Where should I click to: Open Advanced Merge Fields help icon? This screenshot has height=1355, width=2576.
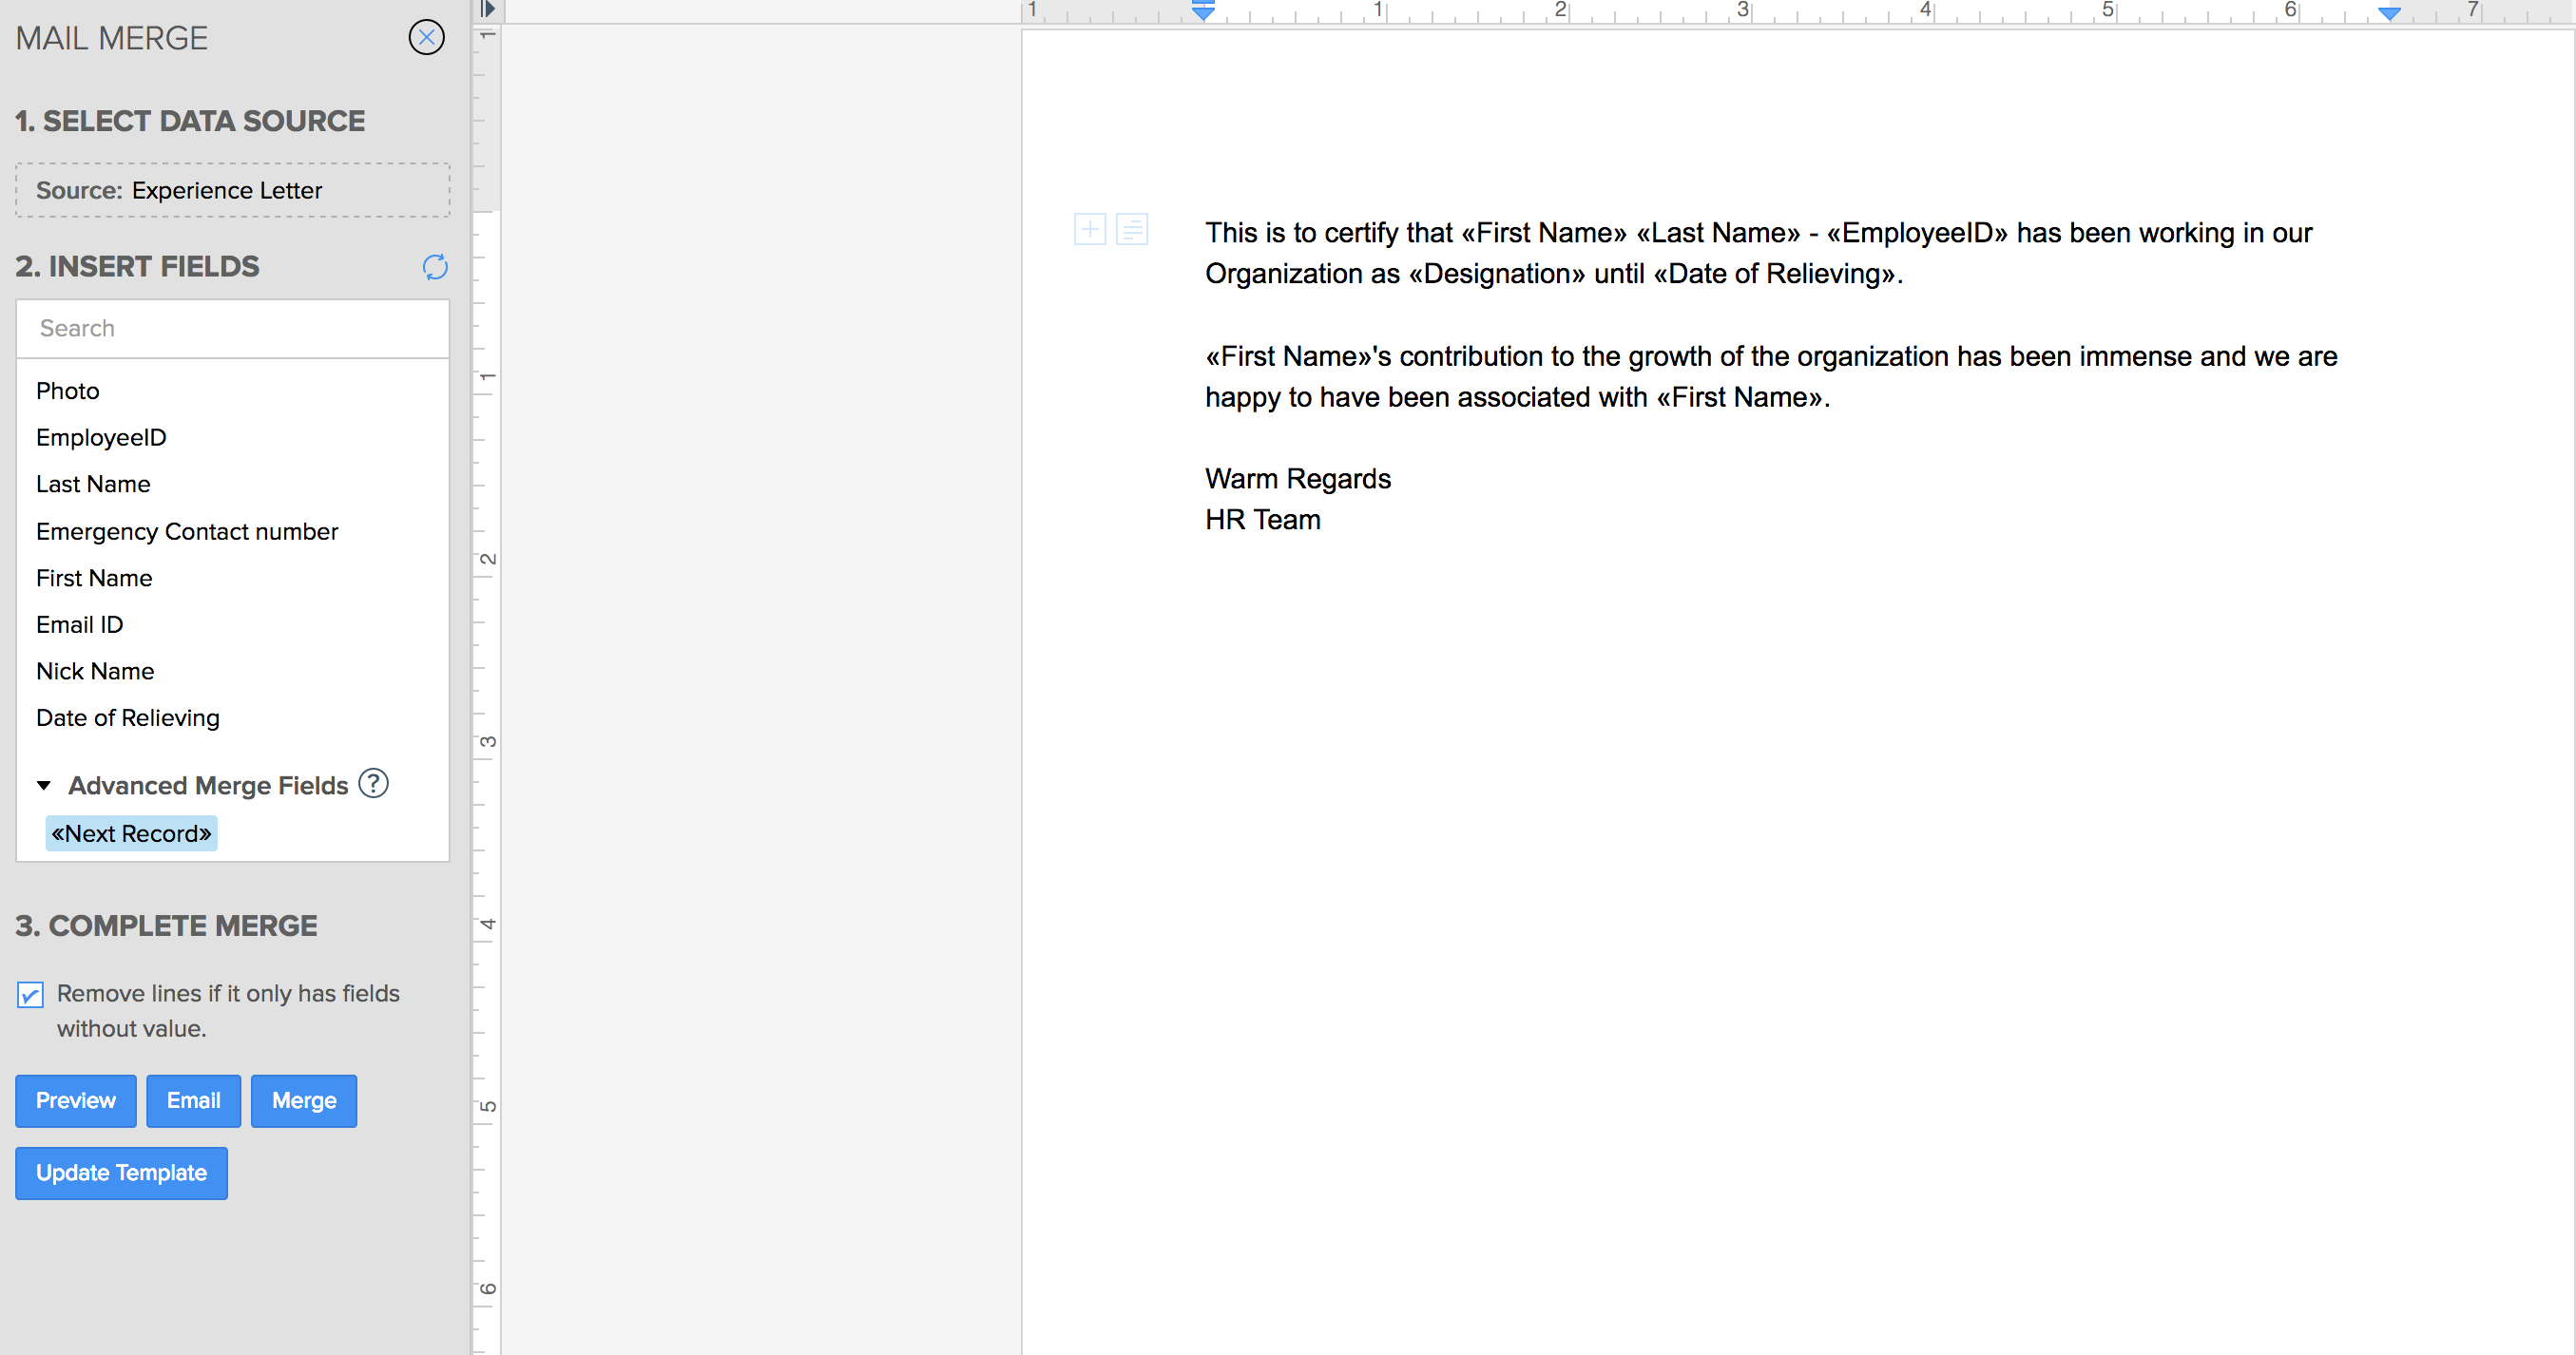(x=373, y=783)
